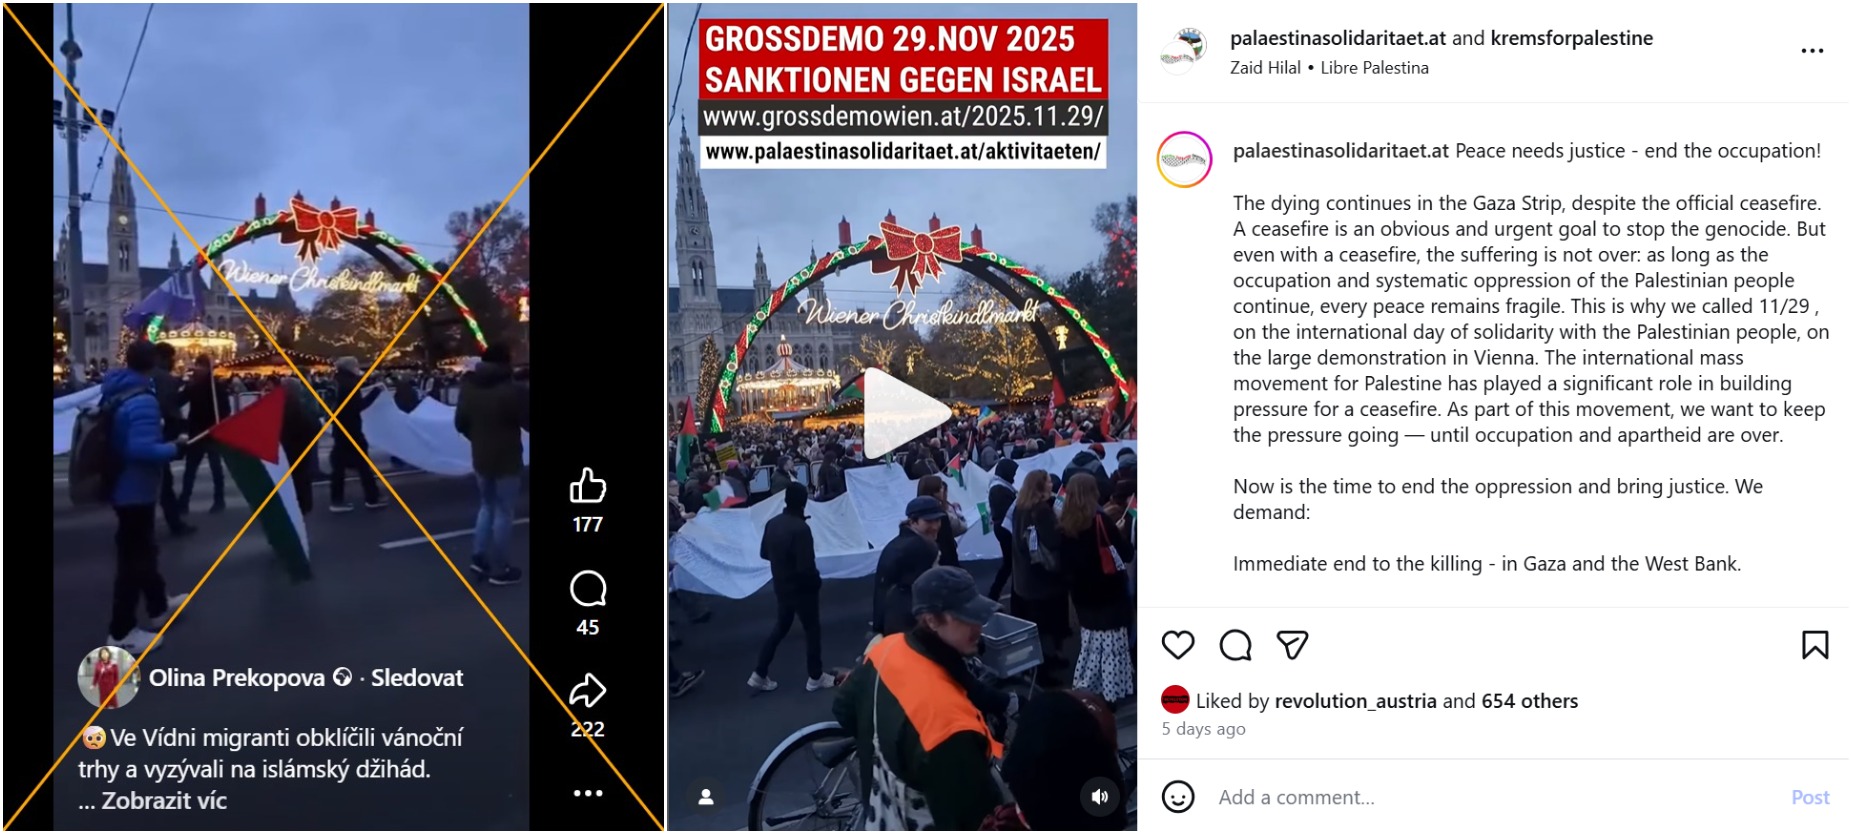The width and height of the screenshot is (1851, 834).
Task: Save post using bookmark icon
Action: (1815, 645)
